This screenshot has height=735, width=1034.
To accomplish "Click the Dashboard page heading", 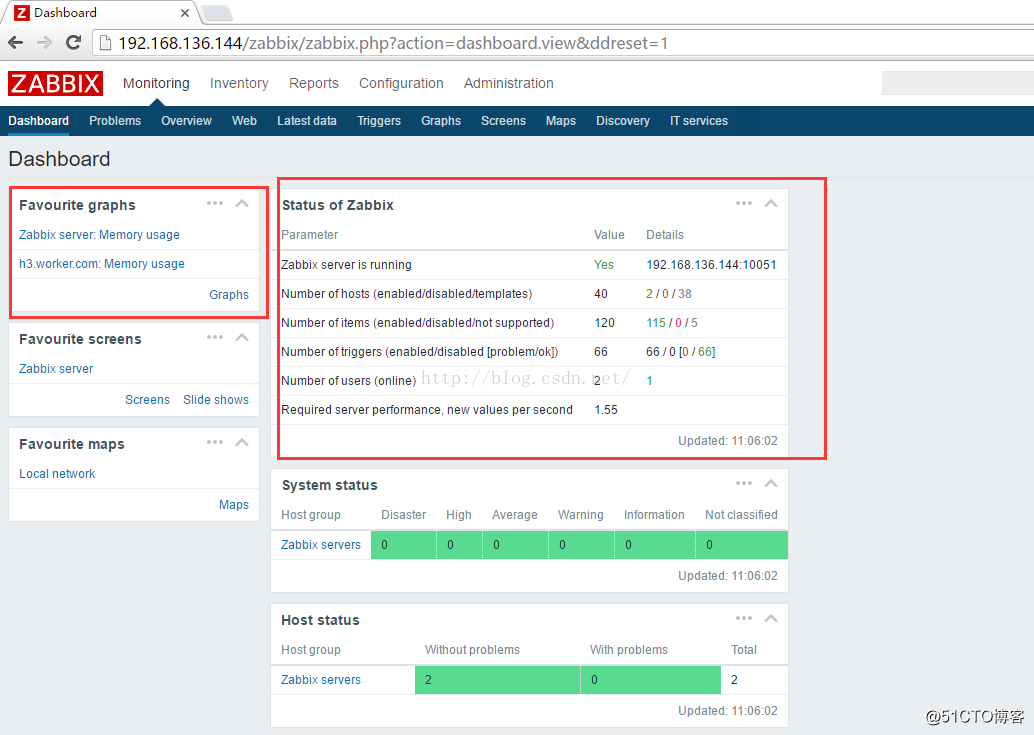I will pyautogui.click(x=59, y=159).
